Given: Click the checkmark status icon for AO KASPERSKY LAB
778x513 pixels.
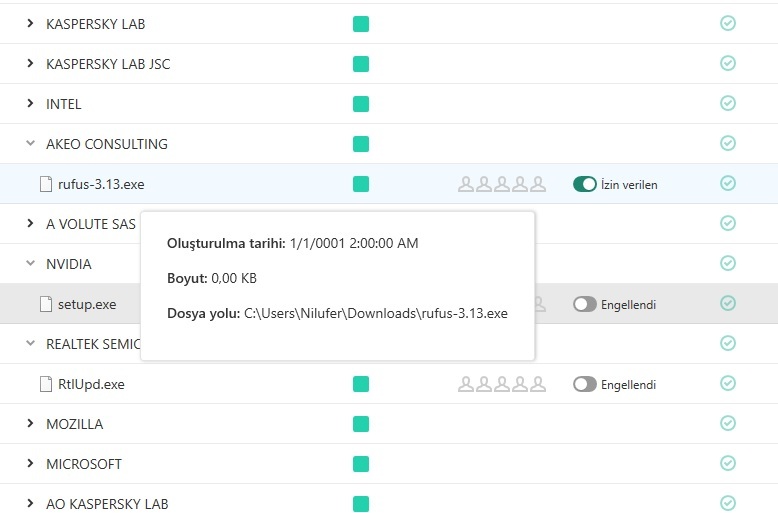Looking at the screenshot, I should pyautogui.click(x=728, y=503).
